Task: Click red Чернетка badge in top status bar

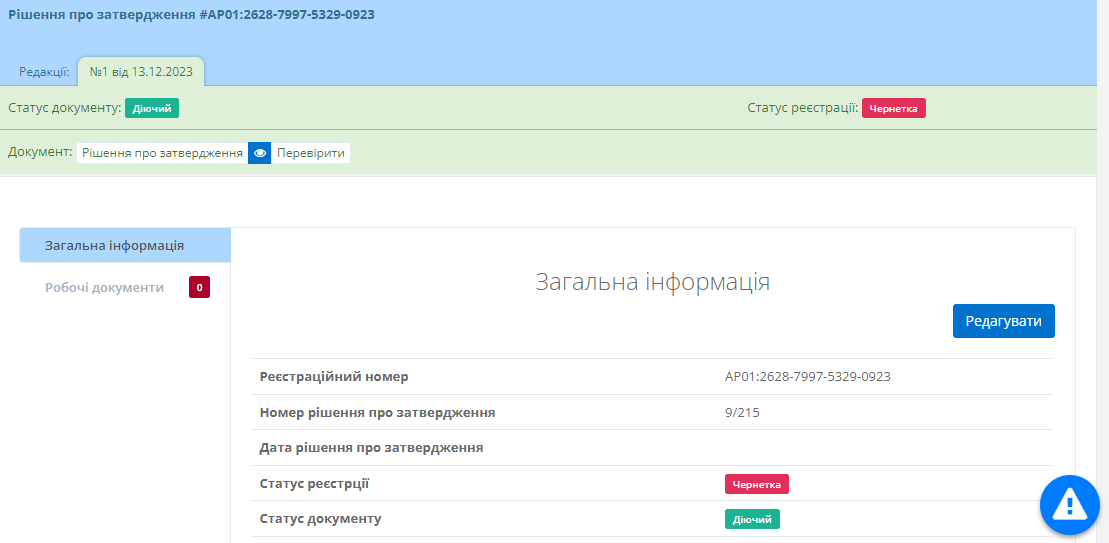Action: [x=894, y=108]
